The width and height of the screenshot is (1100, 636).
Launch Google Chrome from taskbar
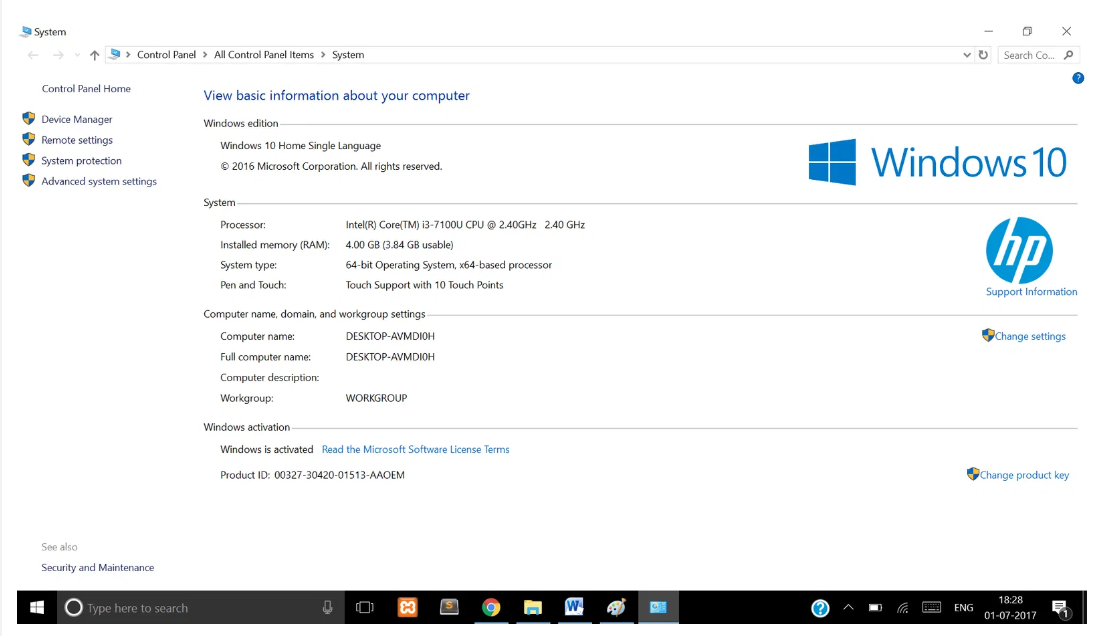pyautogui.click(x=490, y=607)
